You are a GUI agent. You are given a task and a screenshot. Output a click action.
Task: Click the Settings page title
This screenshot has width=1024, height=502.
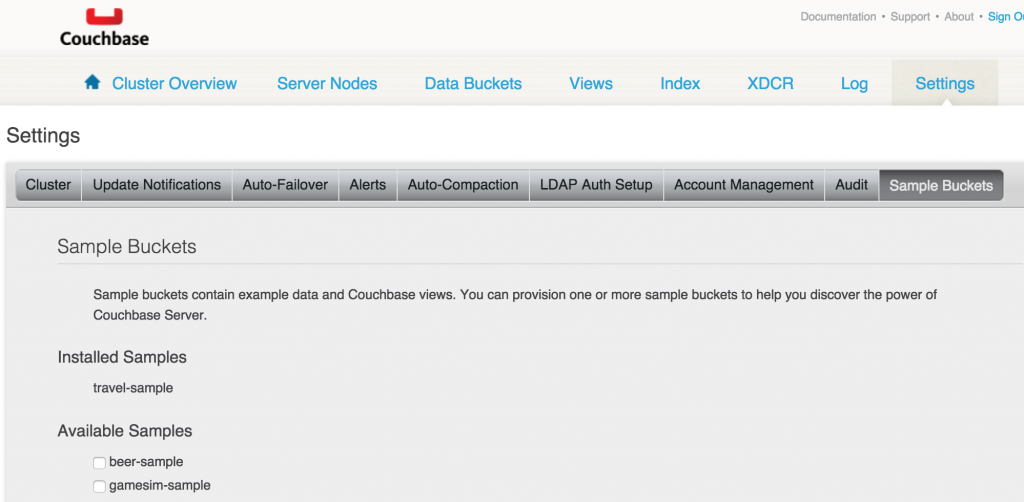coord(43,136)
